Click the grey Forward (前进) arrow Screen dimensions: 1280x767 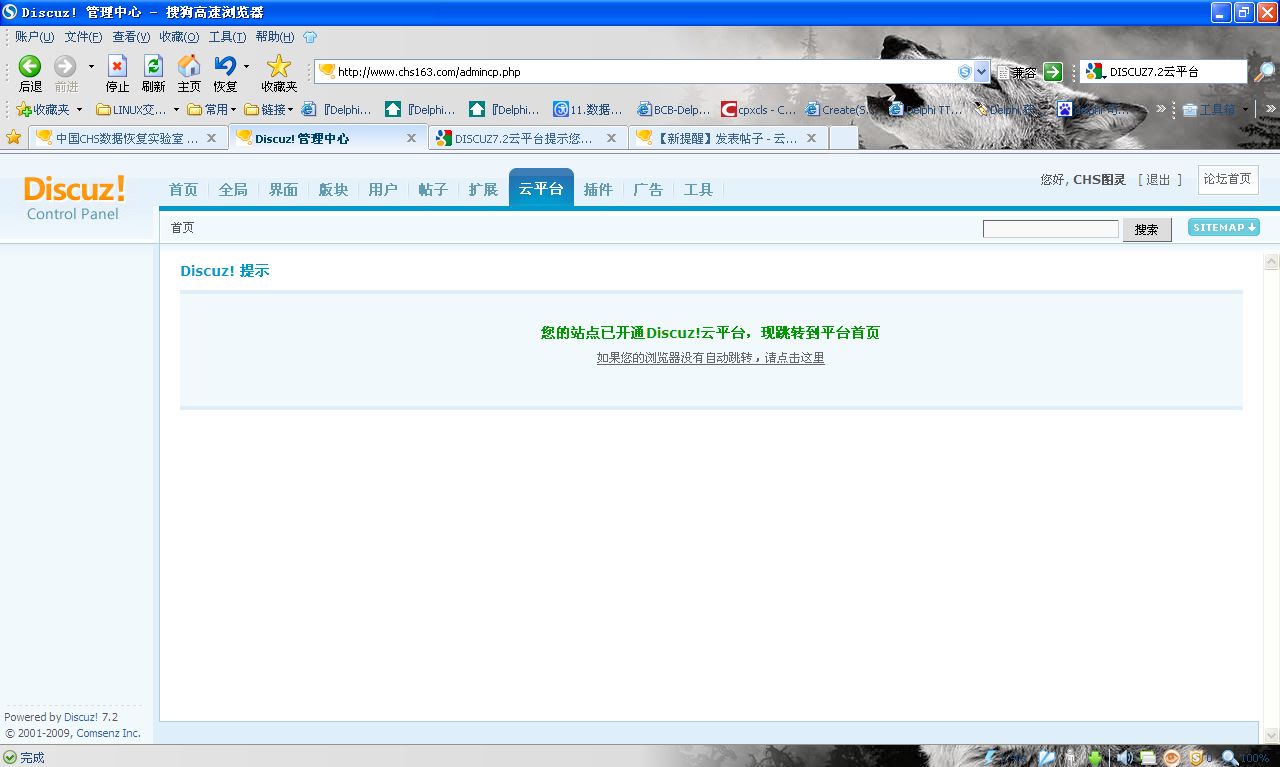coord(65,67)
